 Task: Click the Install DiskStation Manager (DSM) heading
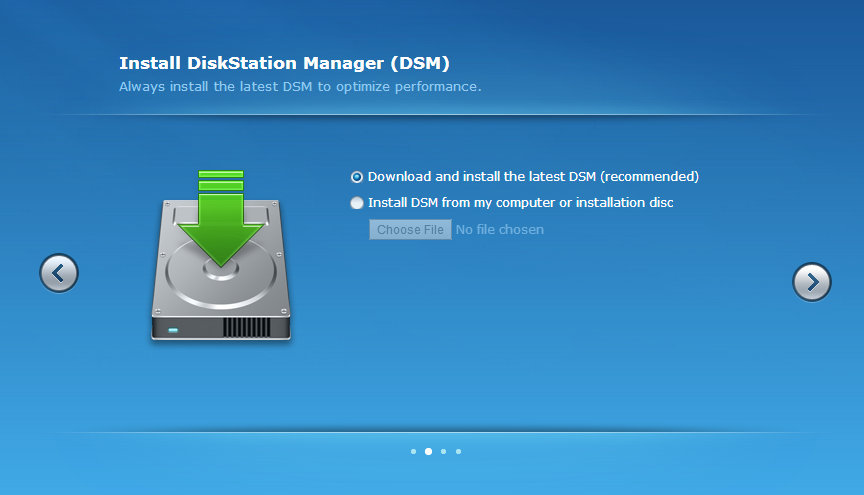click(284, 63)
